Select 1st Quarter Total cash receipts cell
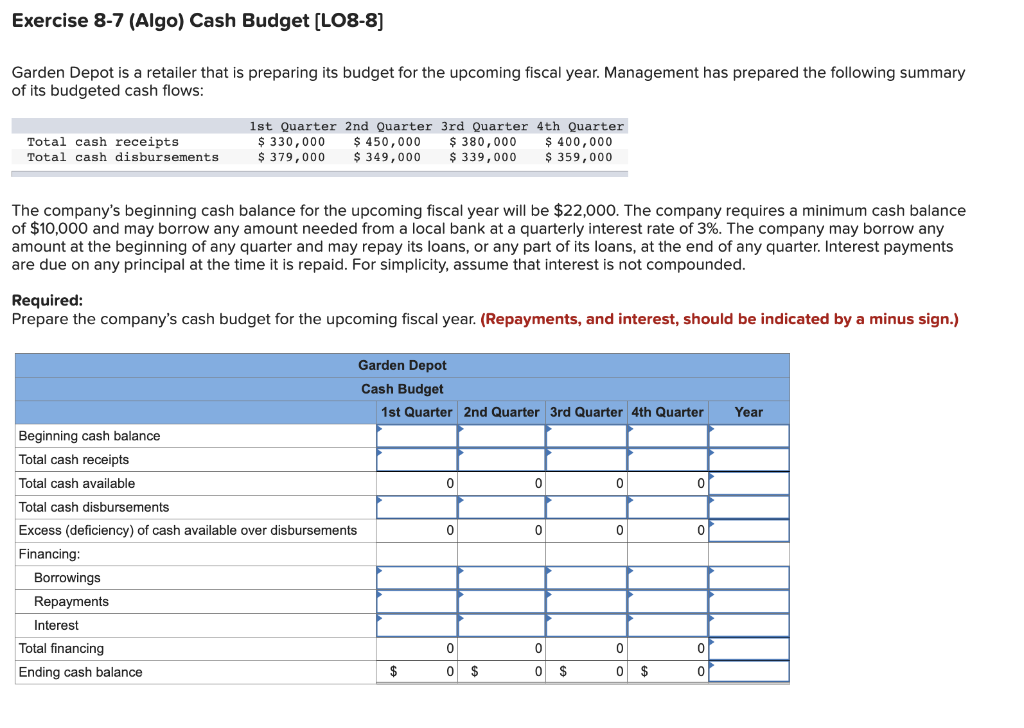This screenshot has width=1024, height=728. (x=417, y=460)
